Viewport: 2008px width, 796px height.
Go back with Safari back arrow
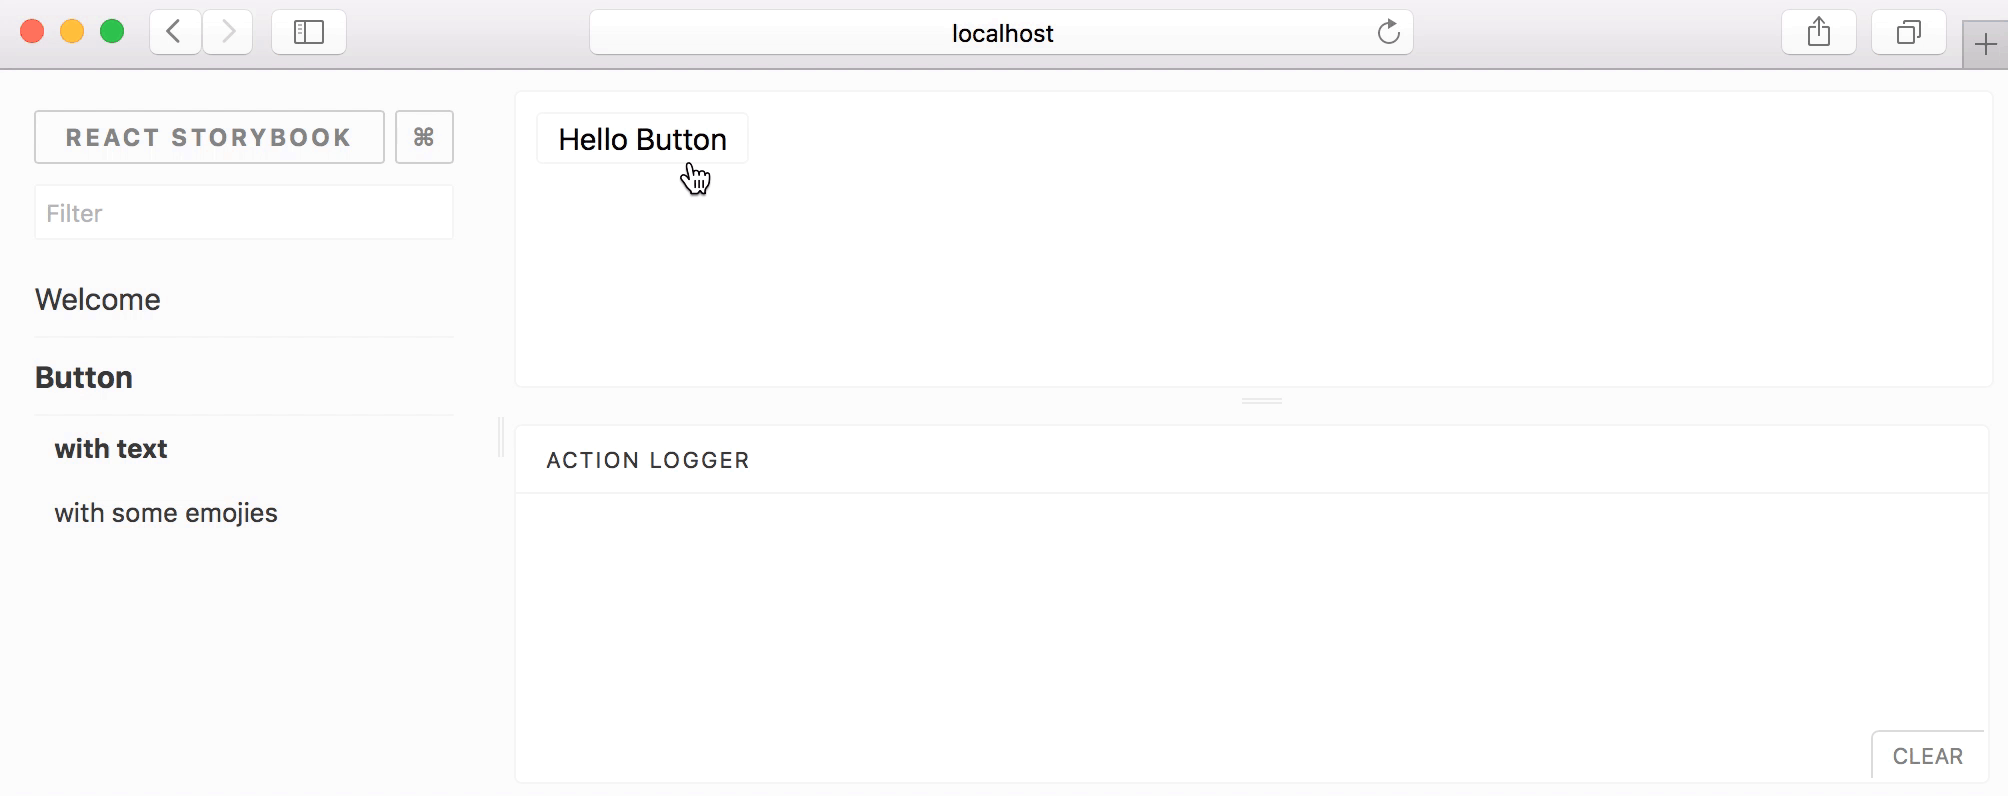(x=175, y=32)
